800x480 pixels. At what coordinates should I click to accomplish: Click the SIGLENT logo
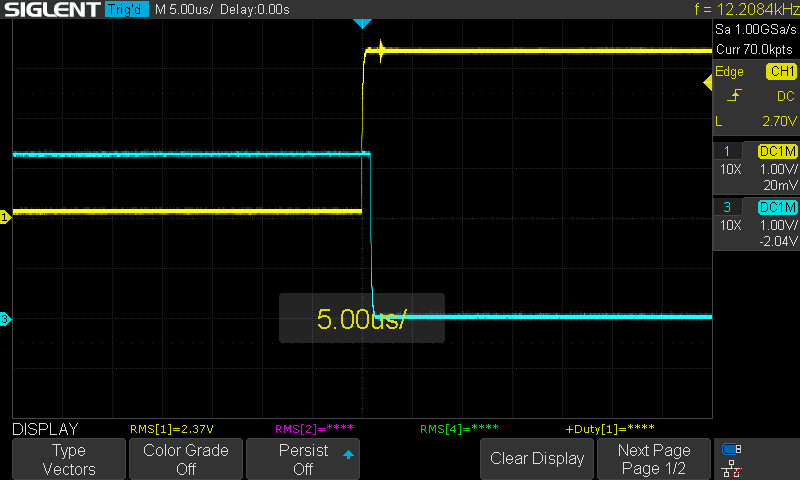coord(52,9)
